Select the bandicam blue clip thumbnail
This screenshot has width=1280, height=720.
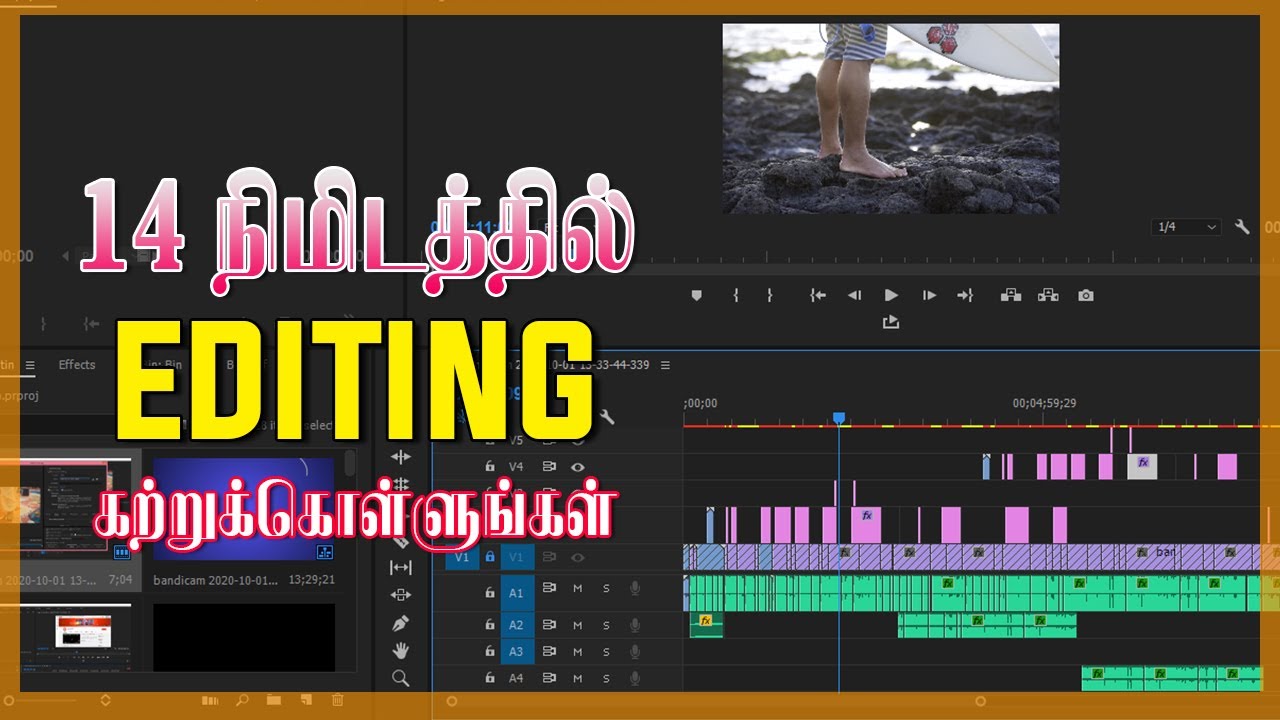pyautogui.click(x=243, y=510)
